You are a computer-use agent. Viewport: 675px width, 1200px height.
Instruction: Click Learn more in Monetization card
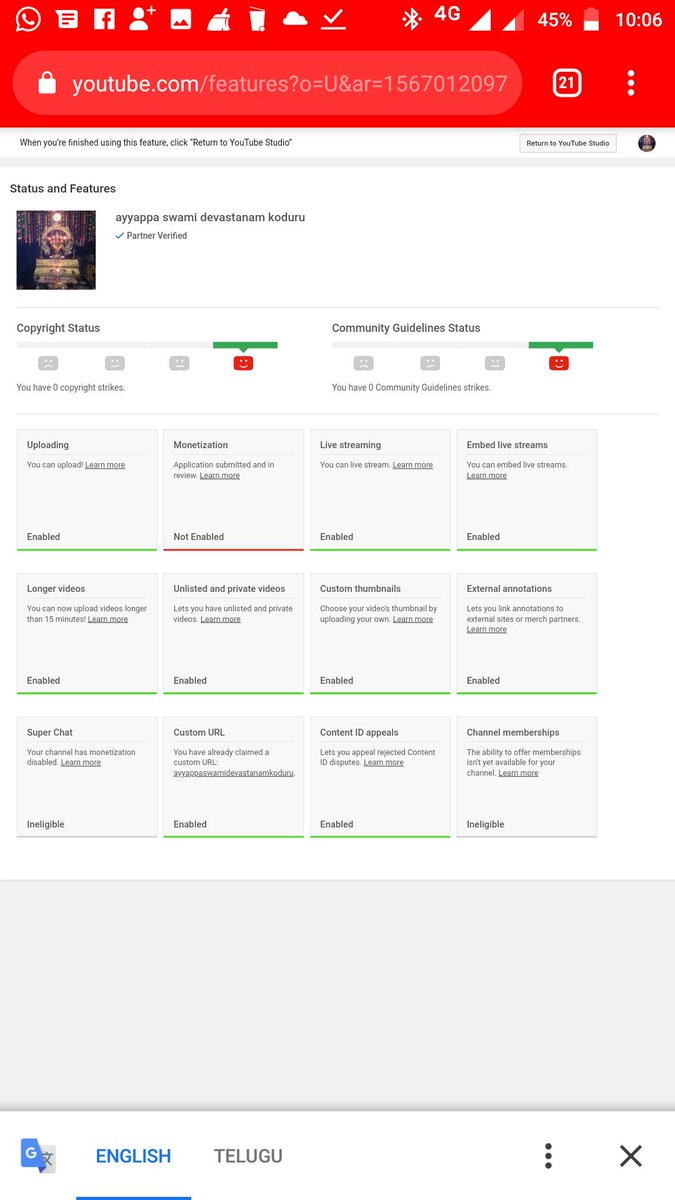coord(220,476)
